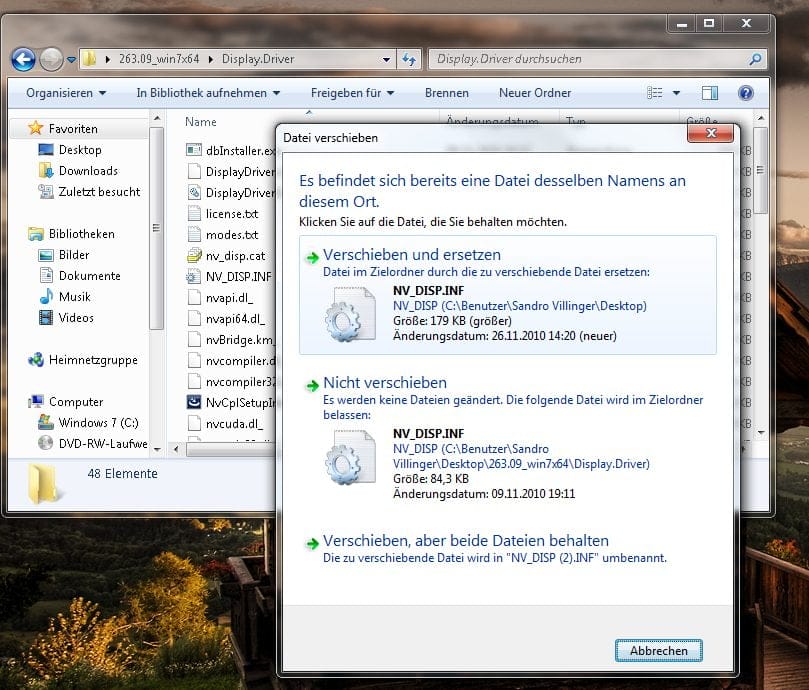This screenshot has width=809, height=690.
Task: Open Heimnetzgruppe in navigation pane
Action: click(x=93, y=360)
